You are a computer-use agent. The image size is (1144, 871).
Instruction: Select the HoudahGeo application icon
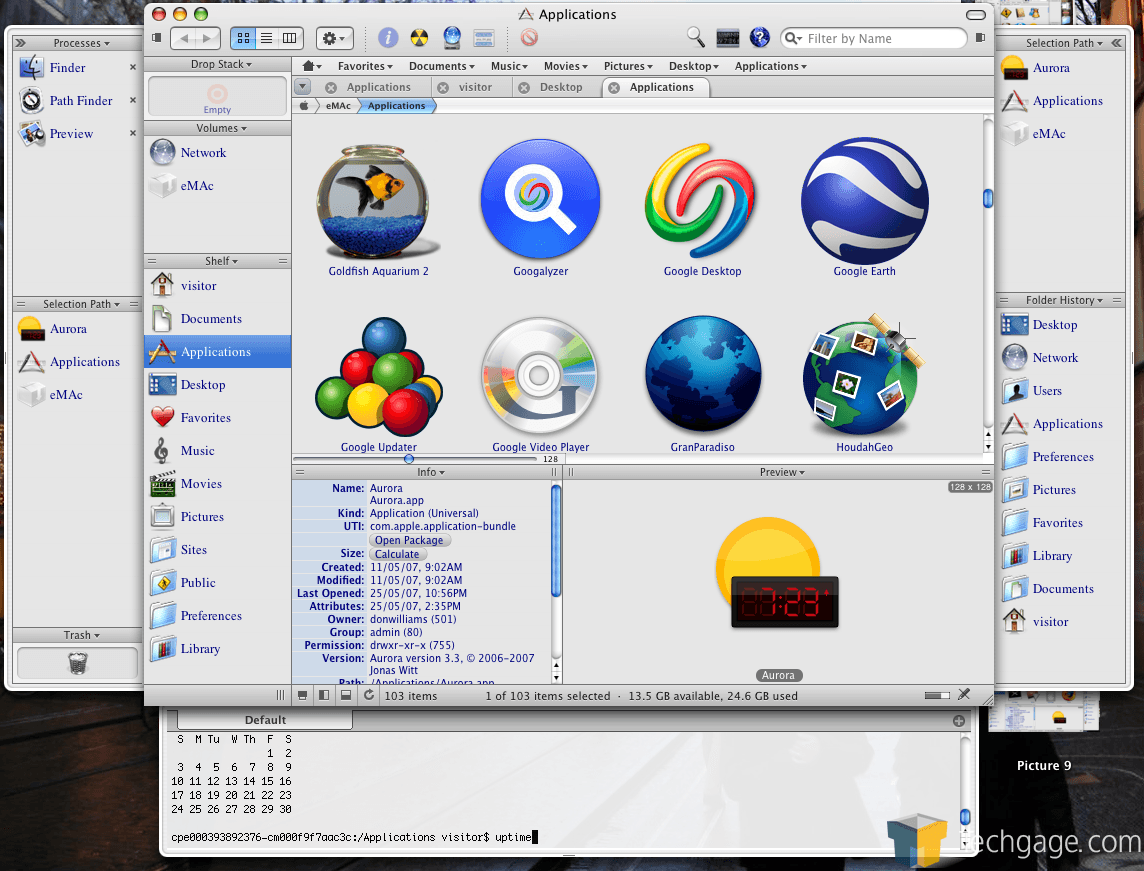pos(863,375)
